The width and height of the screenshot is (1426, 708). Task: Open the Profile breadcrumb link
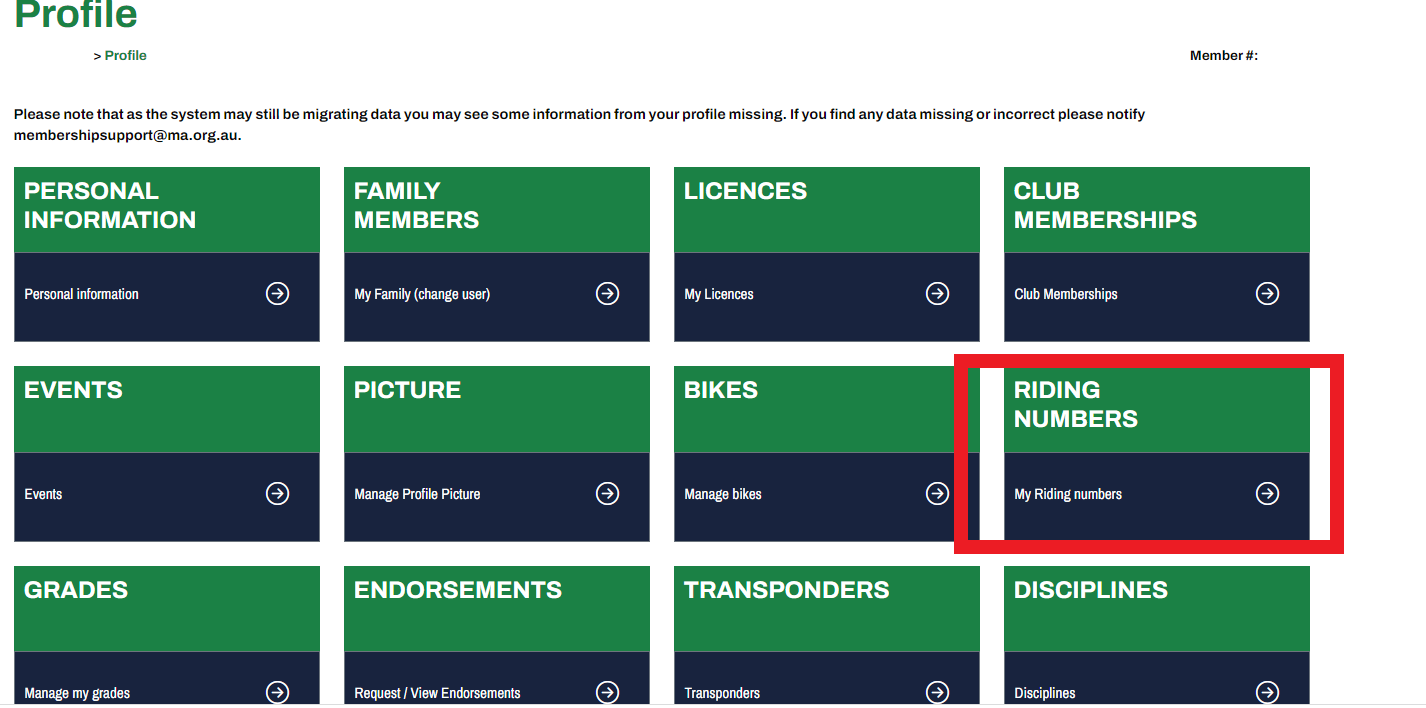pos(125,56)
